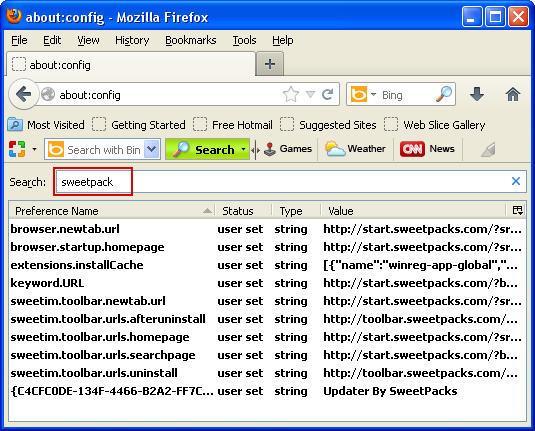Select sweetim.toolbar.urls.searchpage row
The height and width of the screenshot is (431, 535).
click(x=267, y=355)
